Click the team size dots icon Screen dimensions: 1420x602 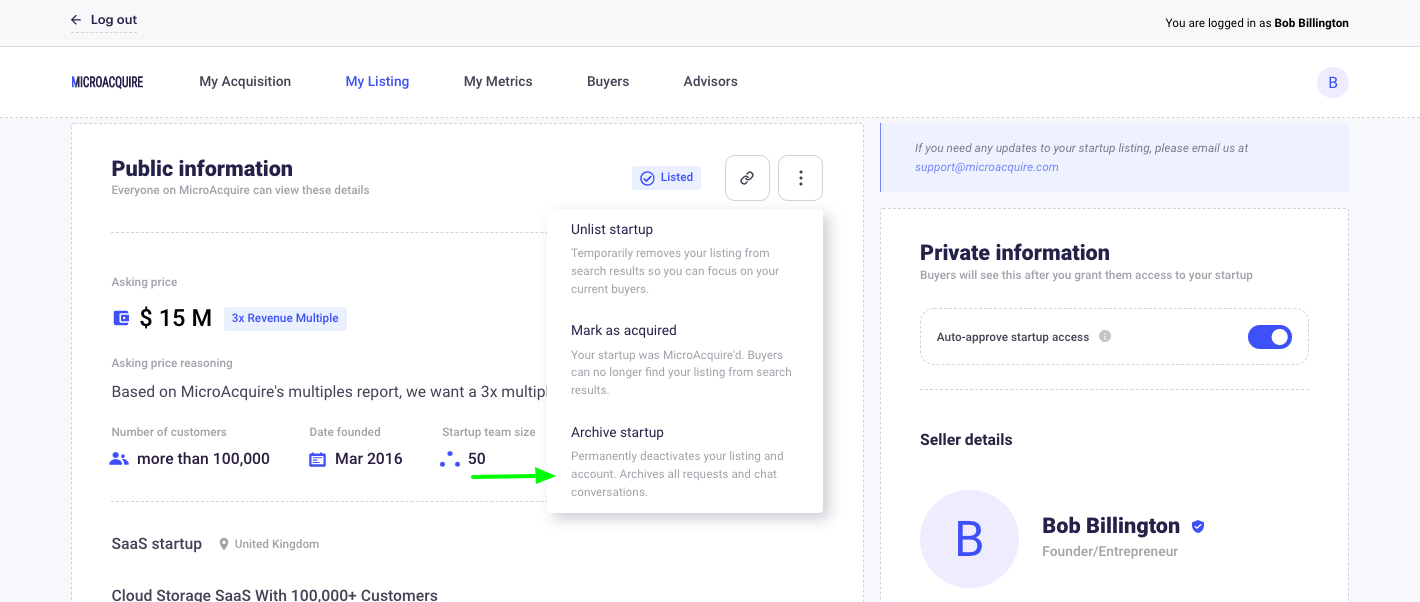tap(450, 459)
